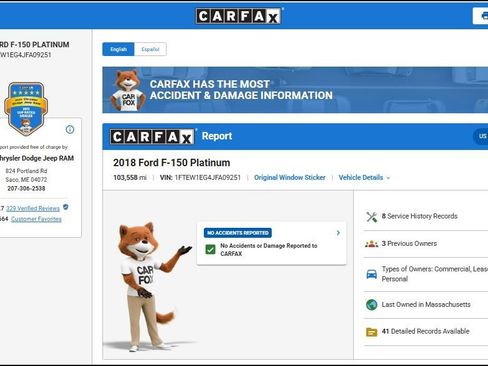Click the verified shield icon beside reviews
The image size is (488, 366).
click(x=66, y=207)
